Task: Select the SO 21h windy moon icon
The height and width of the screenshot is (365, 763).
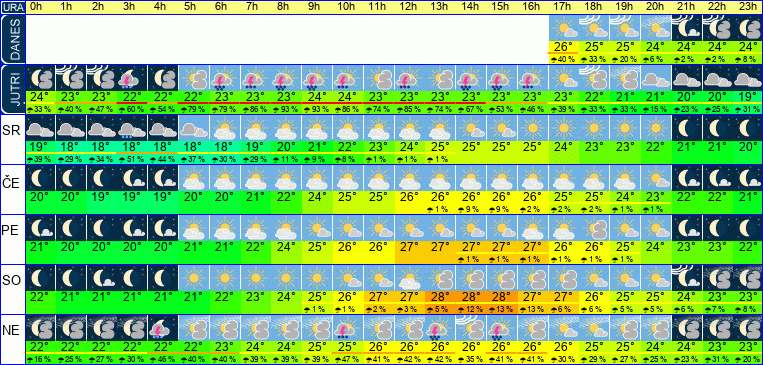Action: click(687, 278)
